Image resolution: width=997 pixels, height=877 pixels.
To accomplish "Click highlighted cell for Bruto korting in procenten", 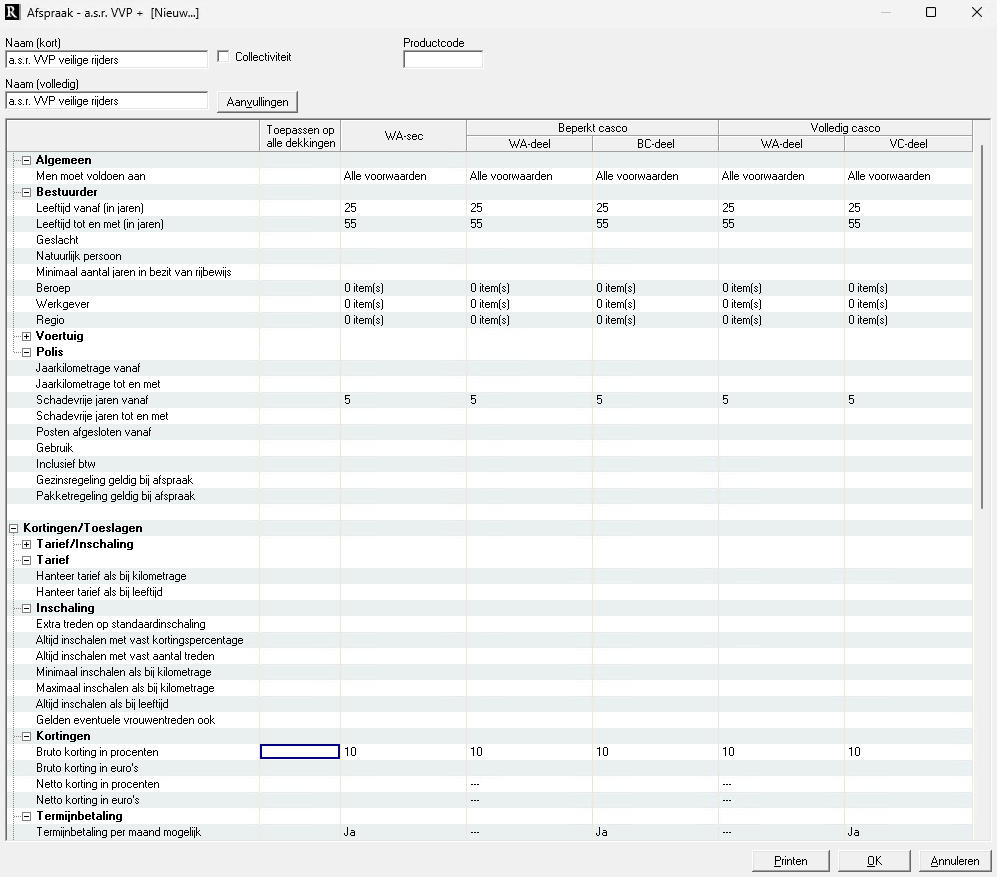I will point(299,752).
